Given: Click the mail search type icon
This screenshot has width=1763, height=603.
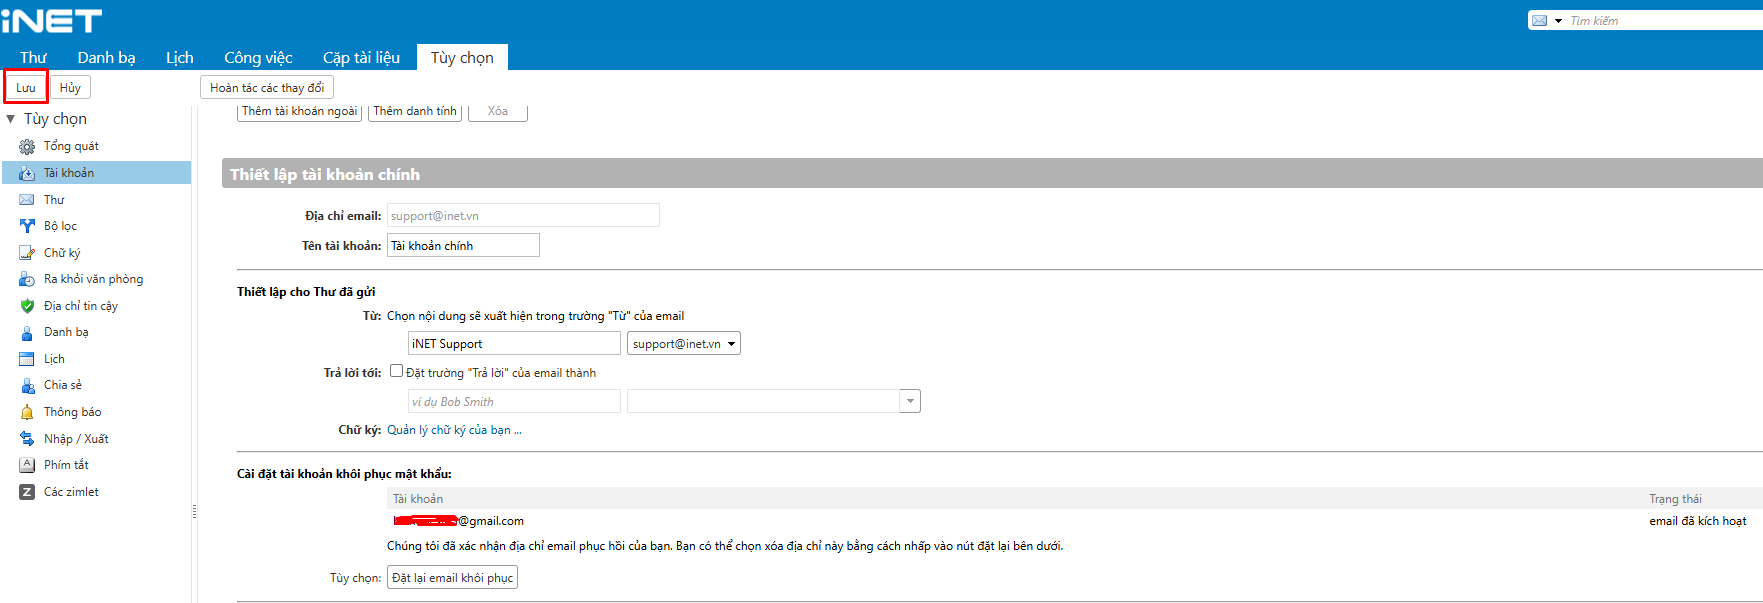Looking at the screenshot, I should 1540,20.
